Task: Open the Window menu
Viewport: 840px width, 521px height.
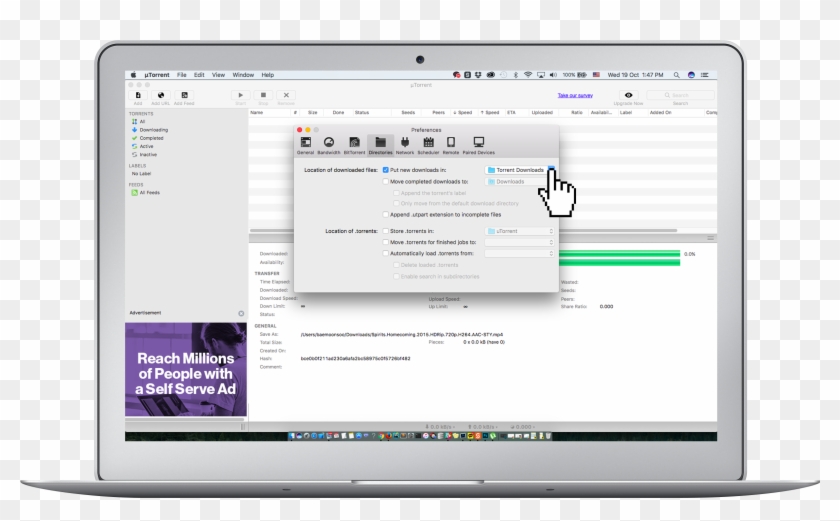Action: coord(243,75)
